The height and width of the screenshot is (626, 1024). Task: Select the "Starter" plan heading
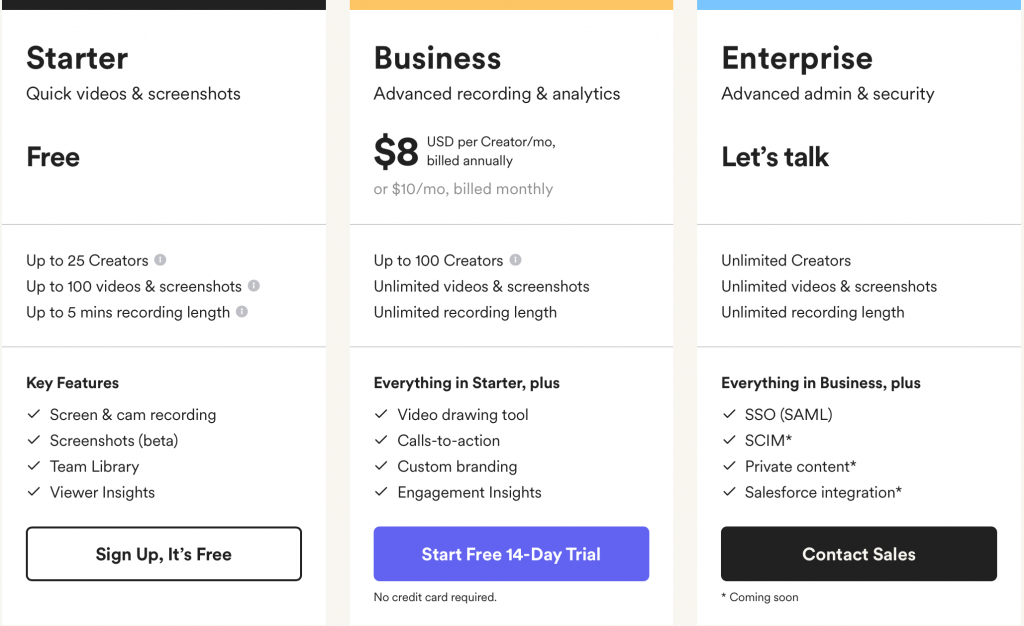pos(77,58)
